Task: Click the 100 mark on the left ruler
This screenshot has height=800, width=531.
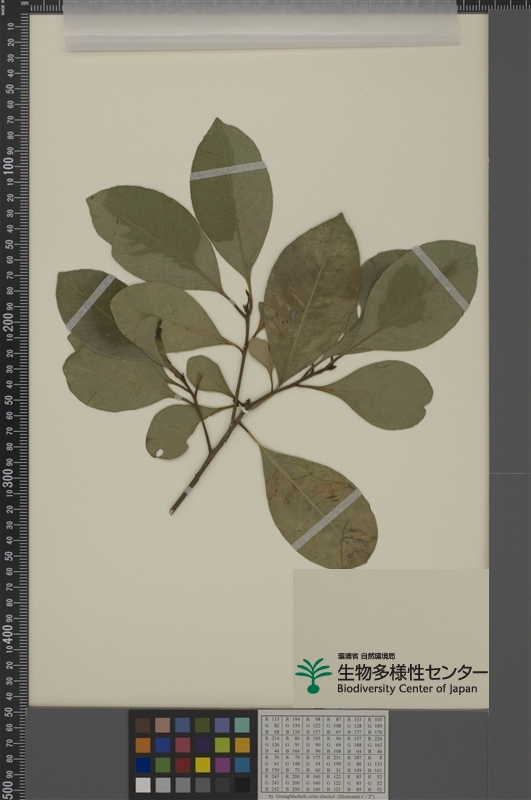Action: coord(9,166)
